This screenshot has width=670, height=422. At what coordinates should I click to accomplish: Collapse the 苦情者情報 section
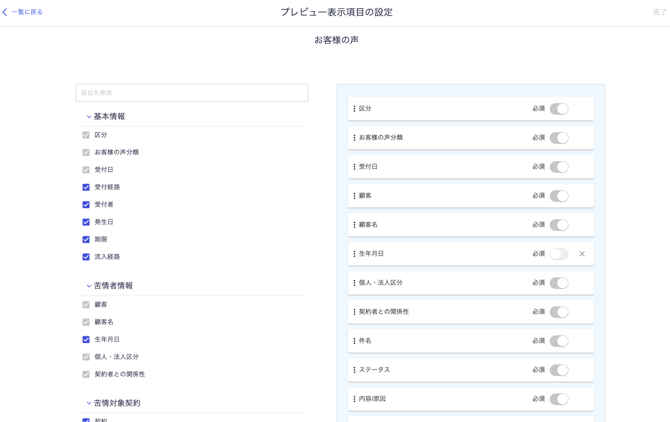tap(89, 286)
